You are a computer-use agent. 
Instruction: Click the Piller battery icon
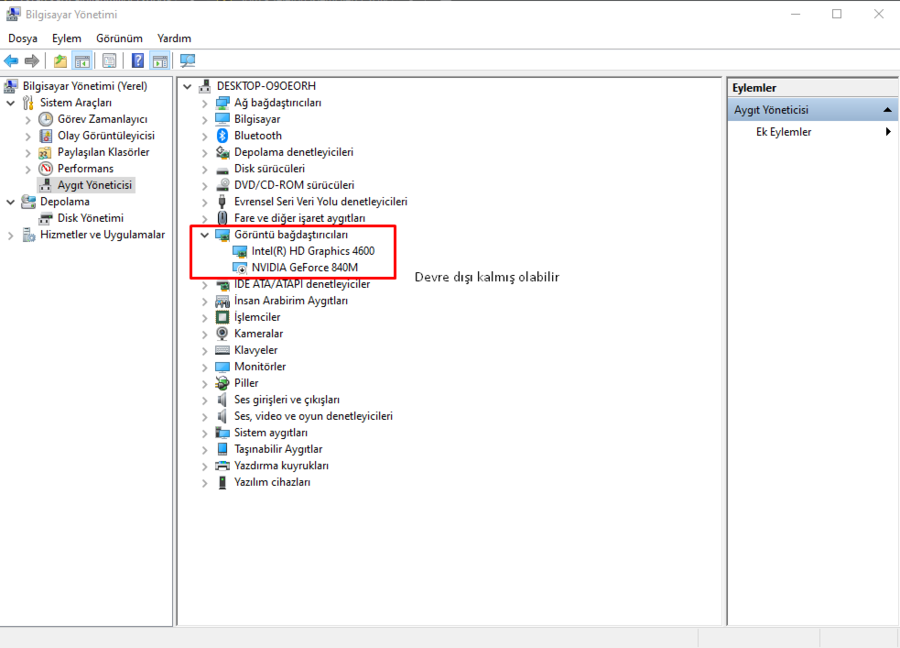point(222,383)
